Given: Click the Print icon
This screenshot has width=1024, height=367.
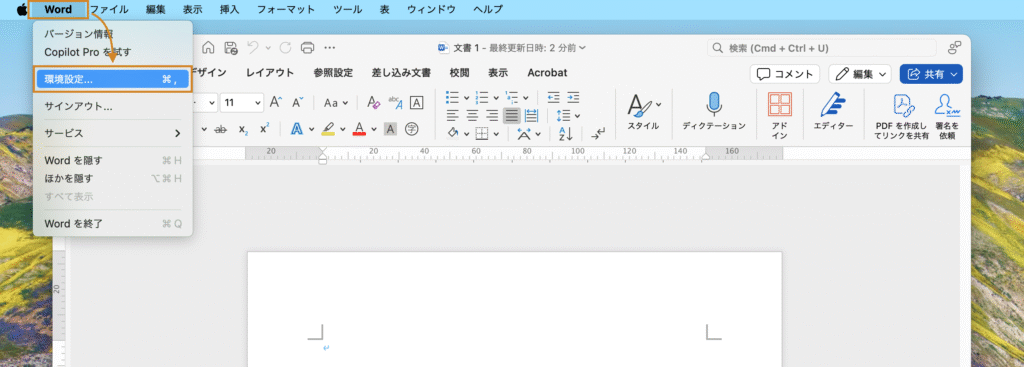Looking at the screenshot, I should (x=308, y=48).
